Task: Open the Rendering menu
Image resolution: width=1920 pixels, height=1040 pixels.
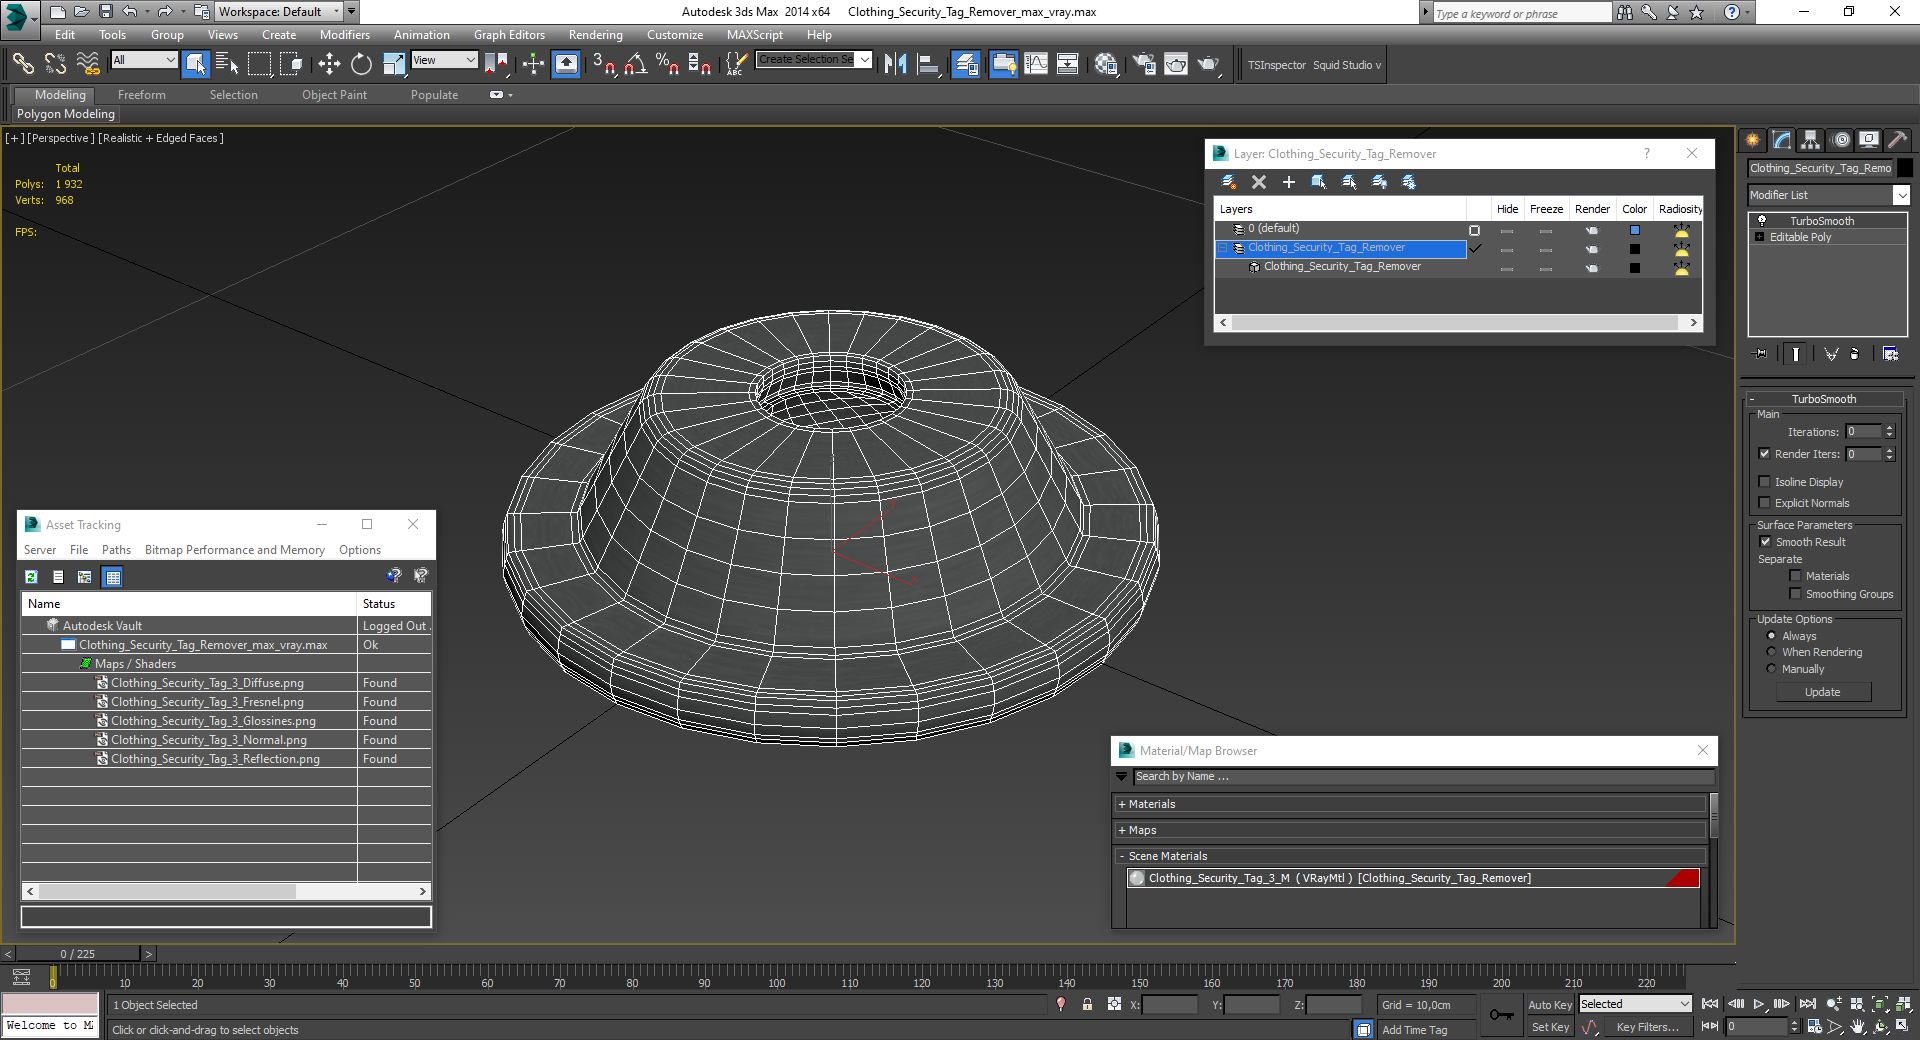Action: pyautogui.click(x=595, y=35)
